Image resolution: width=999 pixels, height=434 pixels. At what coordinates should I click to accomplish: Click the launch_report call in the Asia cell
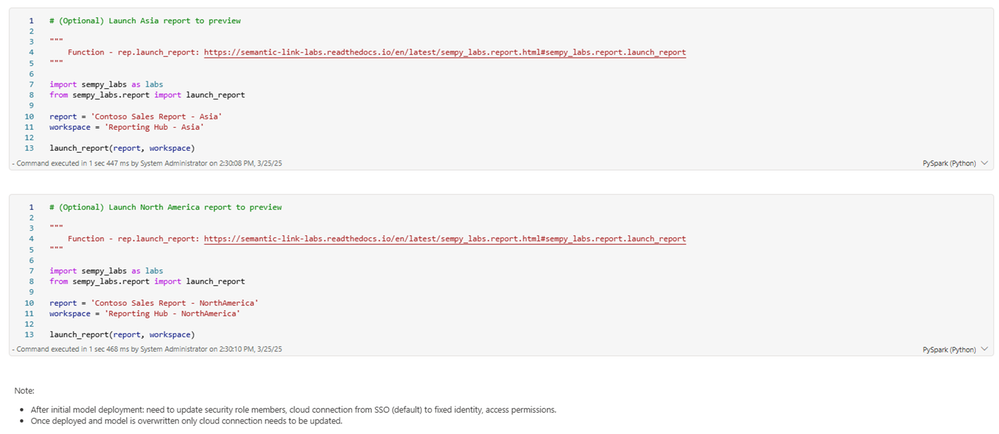tap(122, 148)
